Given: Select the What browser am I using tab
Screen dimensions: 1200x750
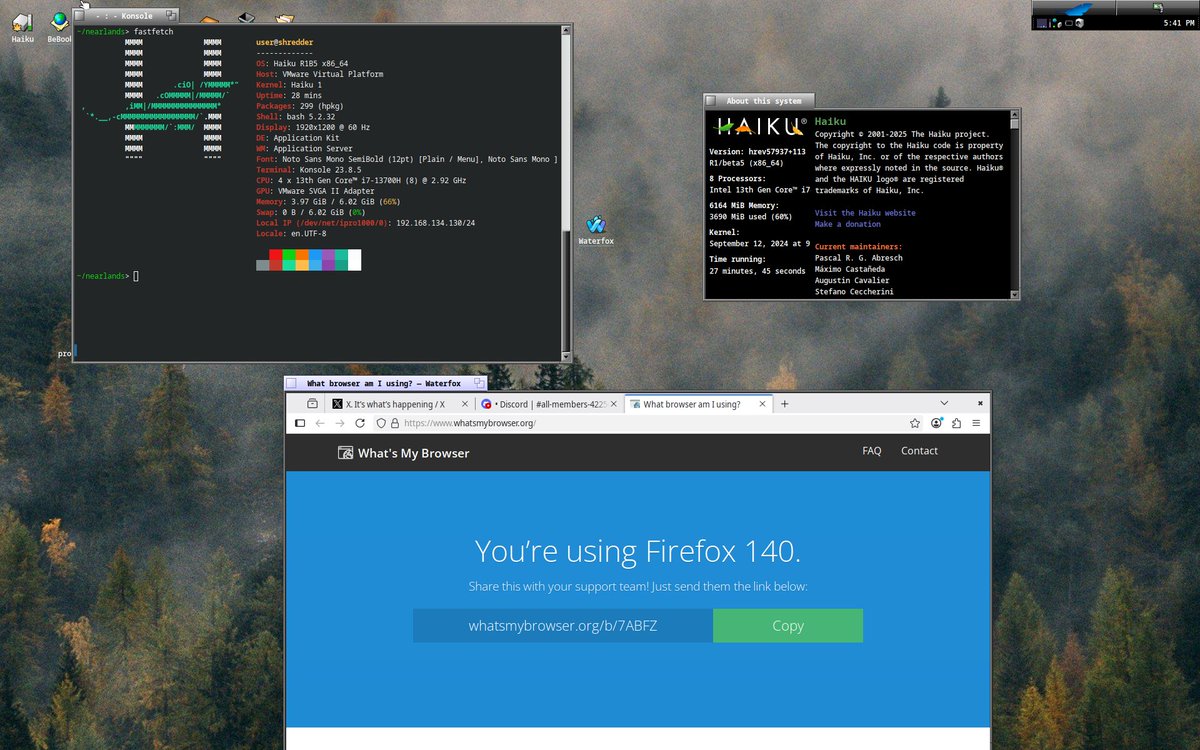Looking at the screenshot, I should pyautogui.click(x=698, y=404).
